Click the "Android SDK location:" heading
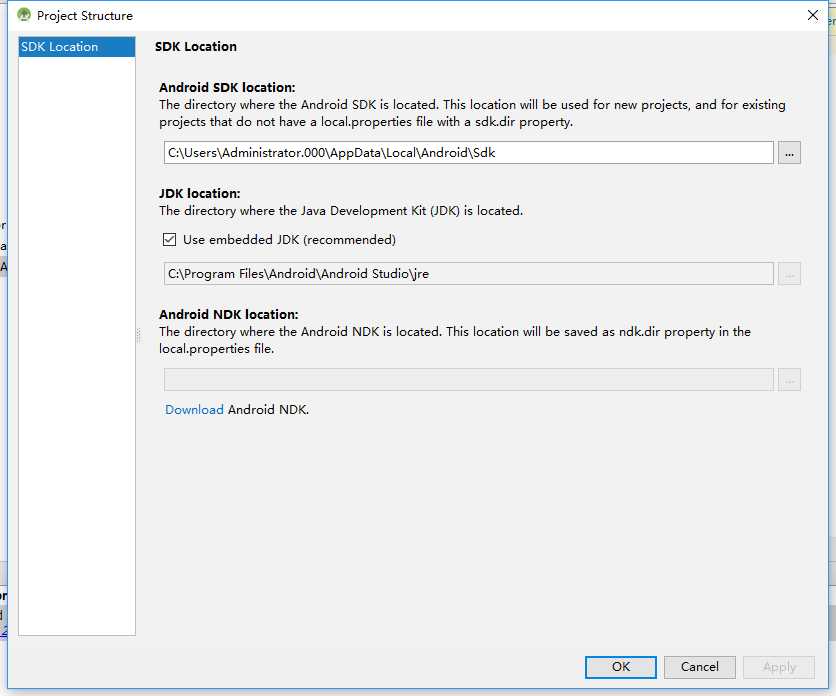Image resolution: width=836 pixels, height=696 pixels. pos(227,87)
